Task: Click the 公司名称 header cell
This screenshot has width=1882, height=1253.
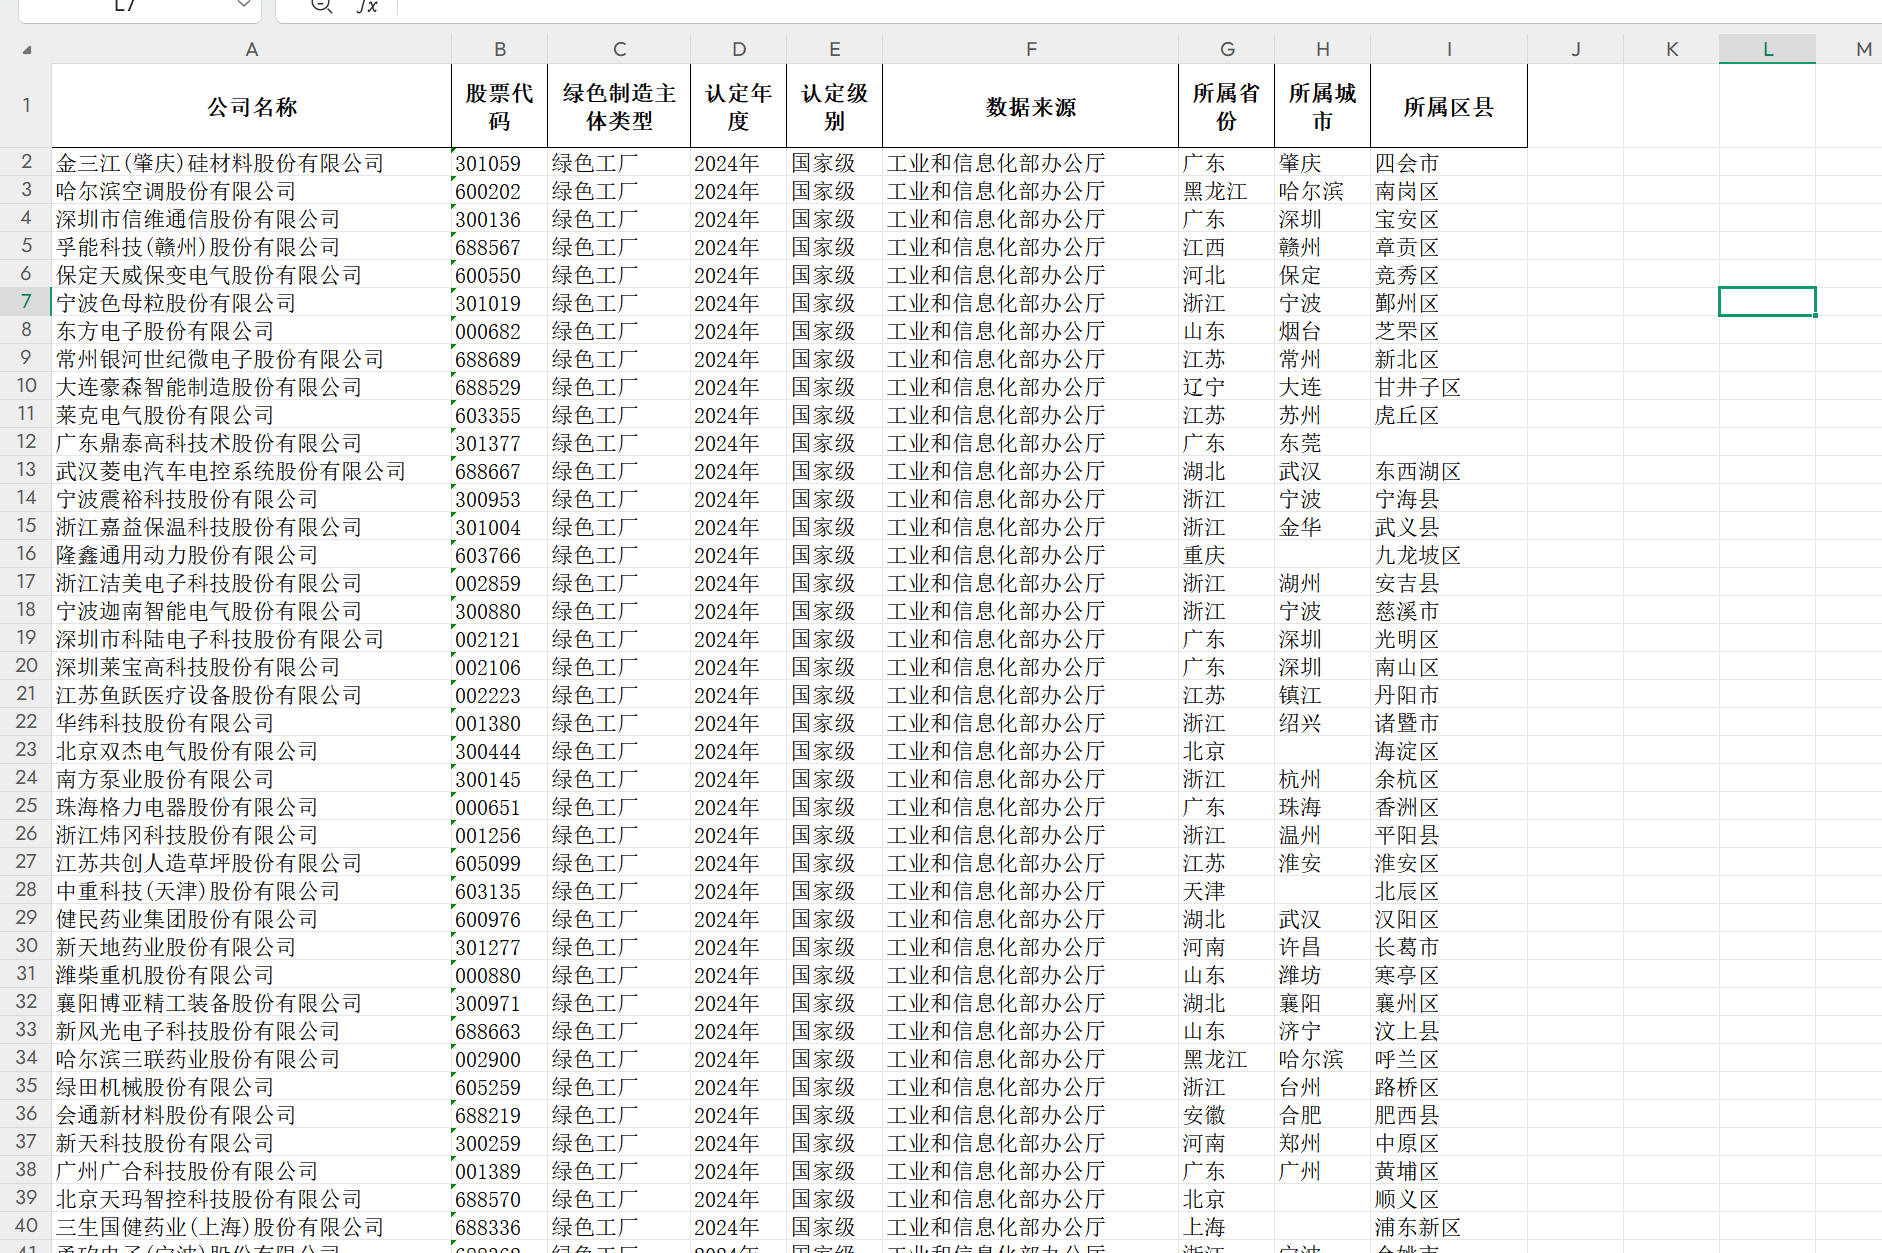Action: pyautogui.click(x=251, y=106)
